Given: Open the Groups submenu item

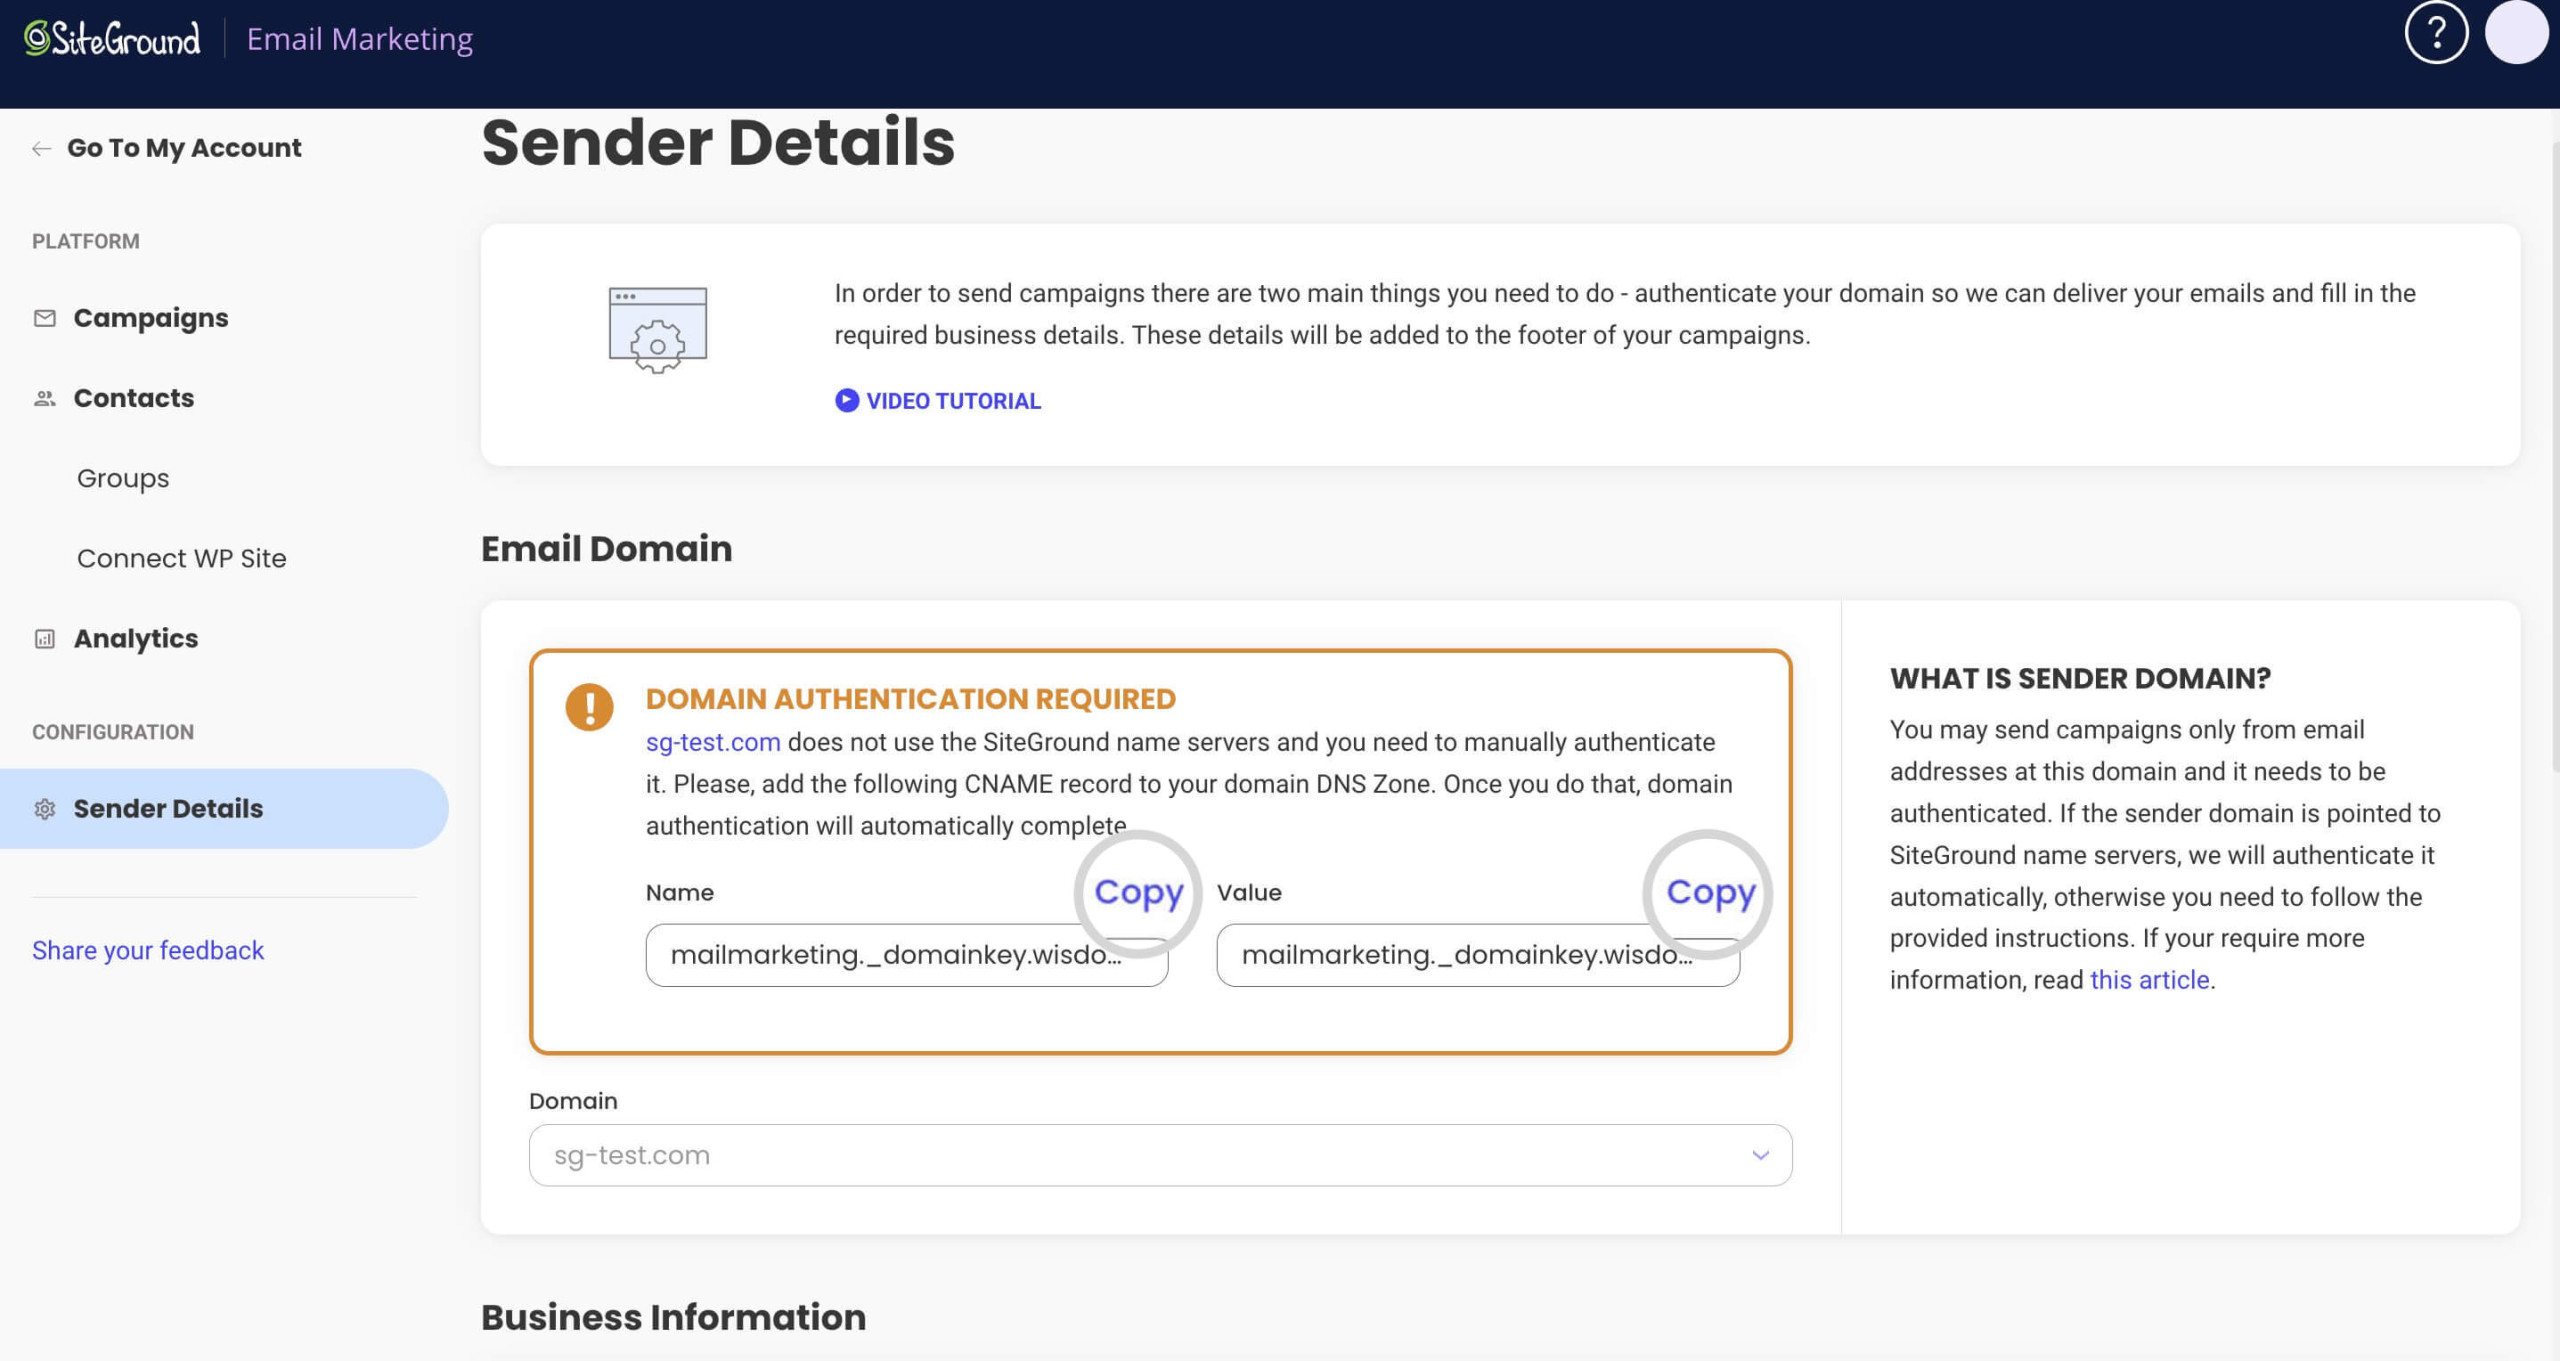Looking at the screenshot, I should [123, 478].
